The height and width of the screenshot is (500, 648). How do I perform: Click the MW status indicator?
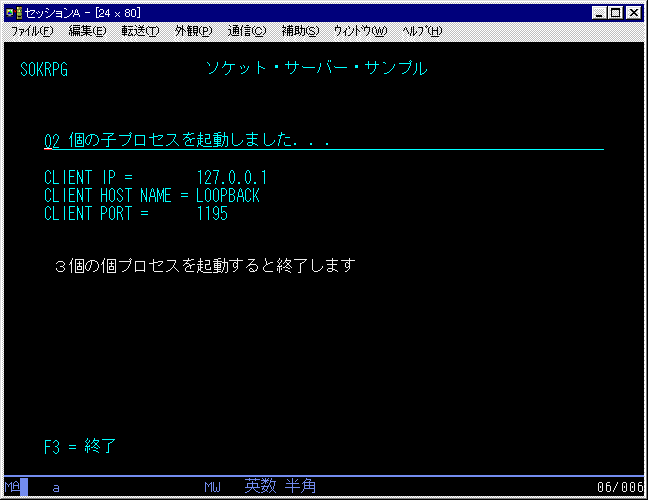tap(212, 487)
